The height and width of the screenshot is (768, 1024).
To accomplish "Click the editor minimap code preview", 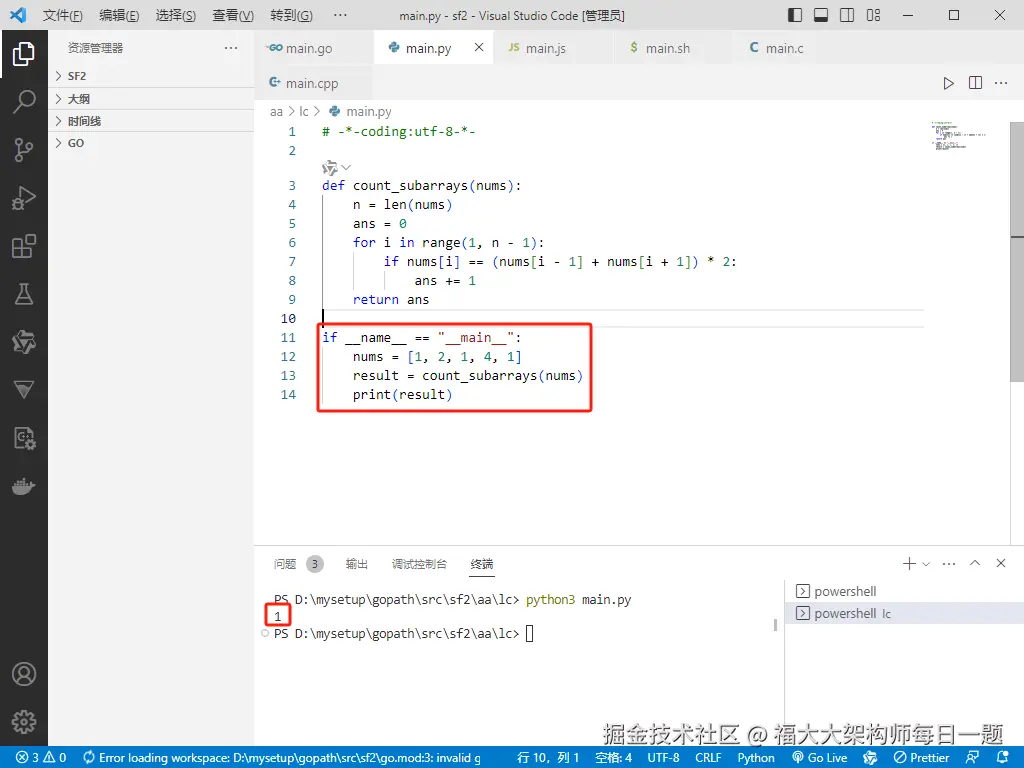I will pos(958,136).
